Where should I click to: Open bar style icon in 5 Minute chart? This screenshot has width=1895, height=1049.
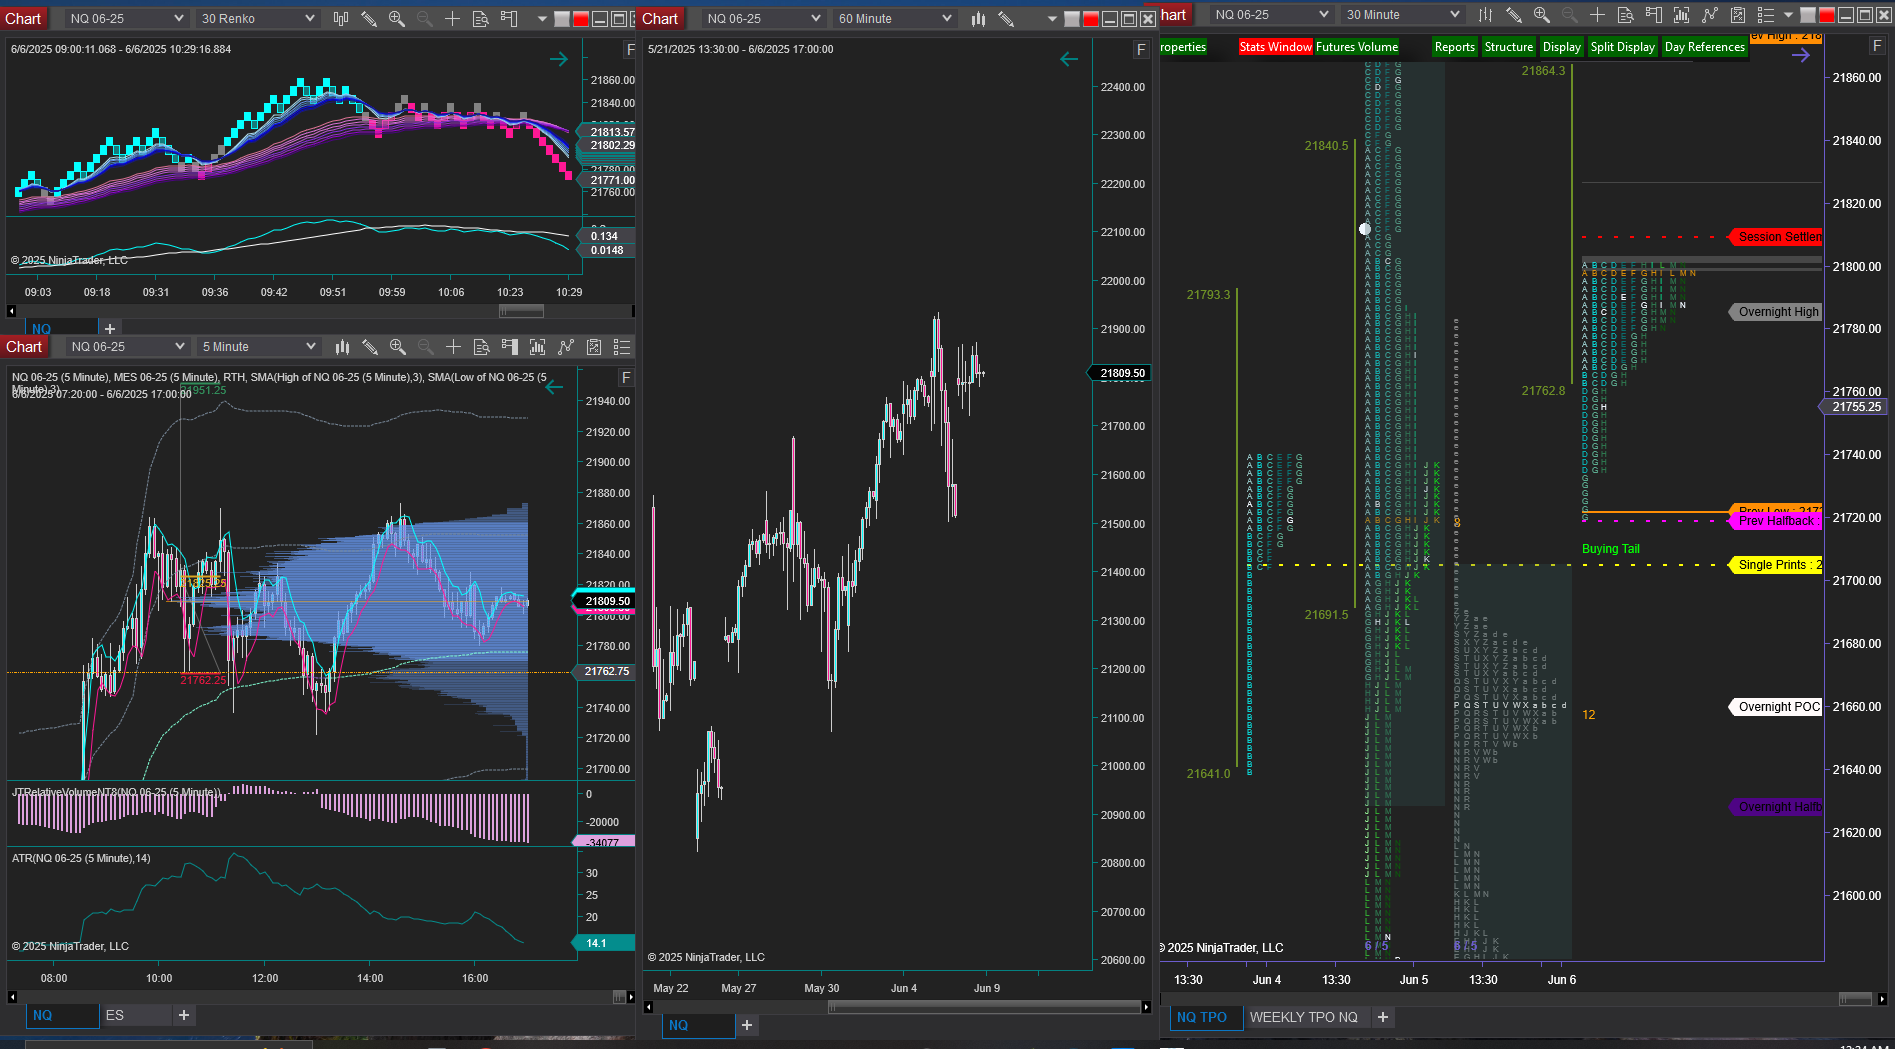[342, 346]
